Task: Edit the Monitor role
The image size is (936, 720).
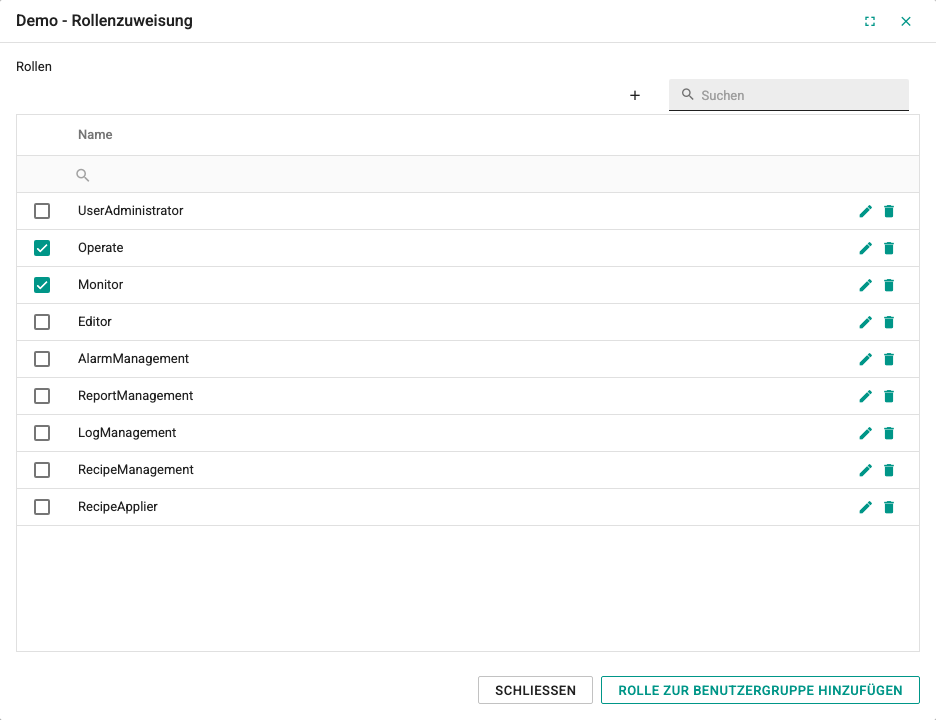Action: 865,285
